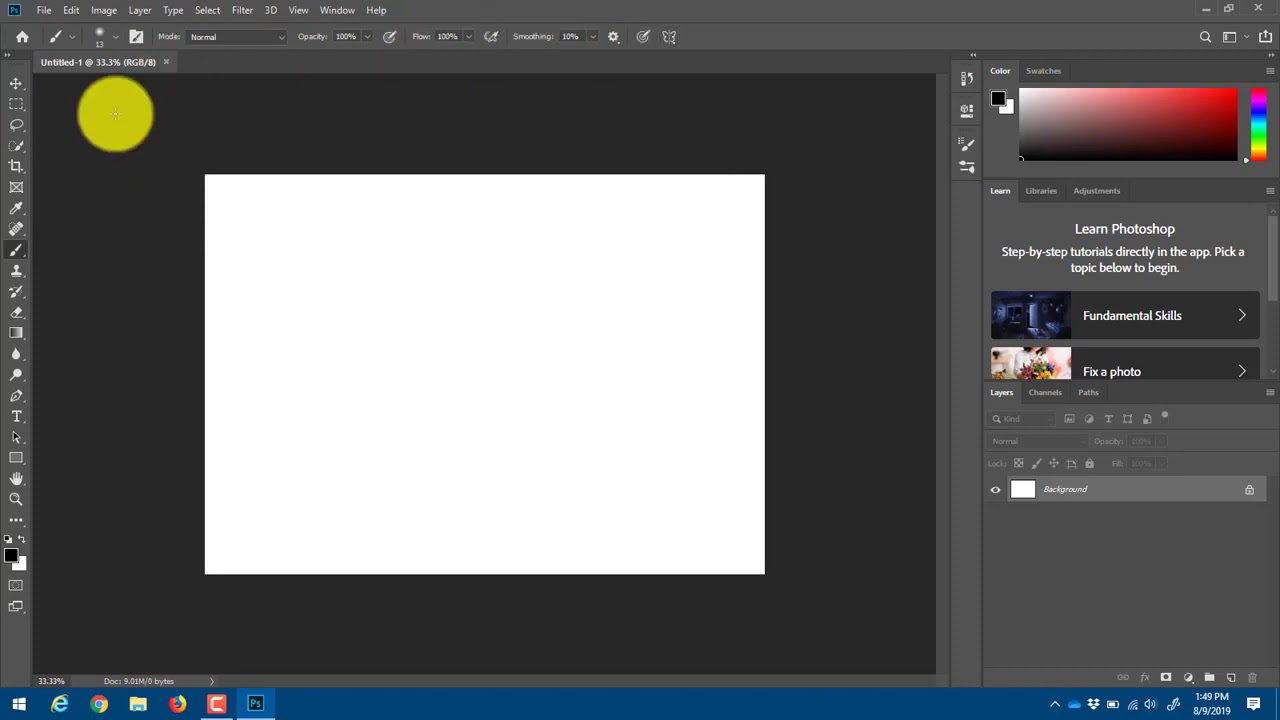Open the brush Mode dropdown
The width and height of the screenshot is (1280, 720).
[x=237, y=37]
